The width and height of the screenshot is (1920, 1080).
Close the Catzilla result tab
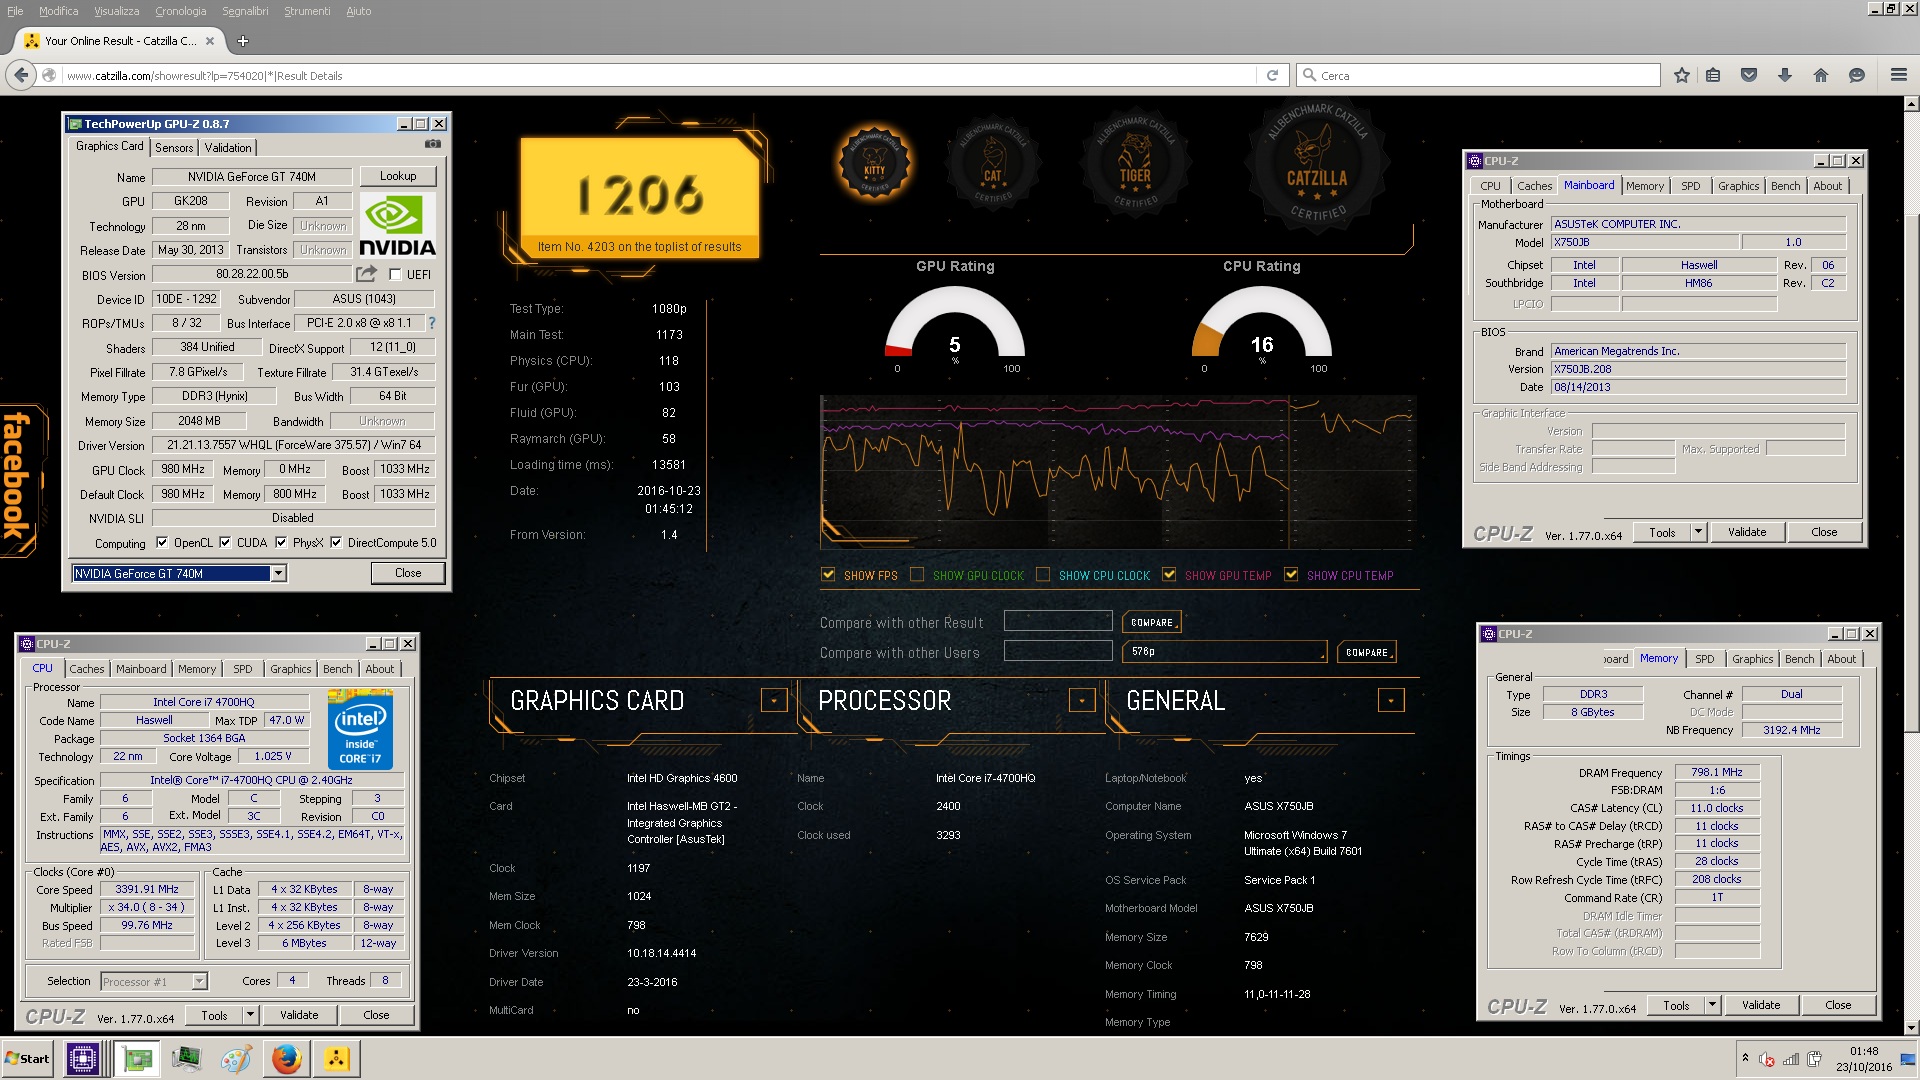click(x=210, y=41)
